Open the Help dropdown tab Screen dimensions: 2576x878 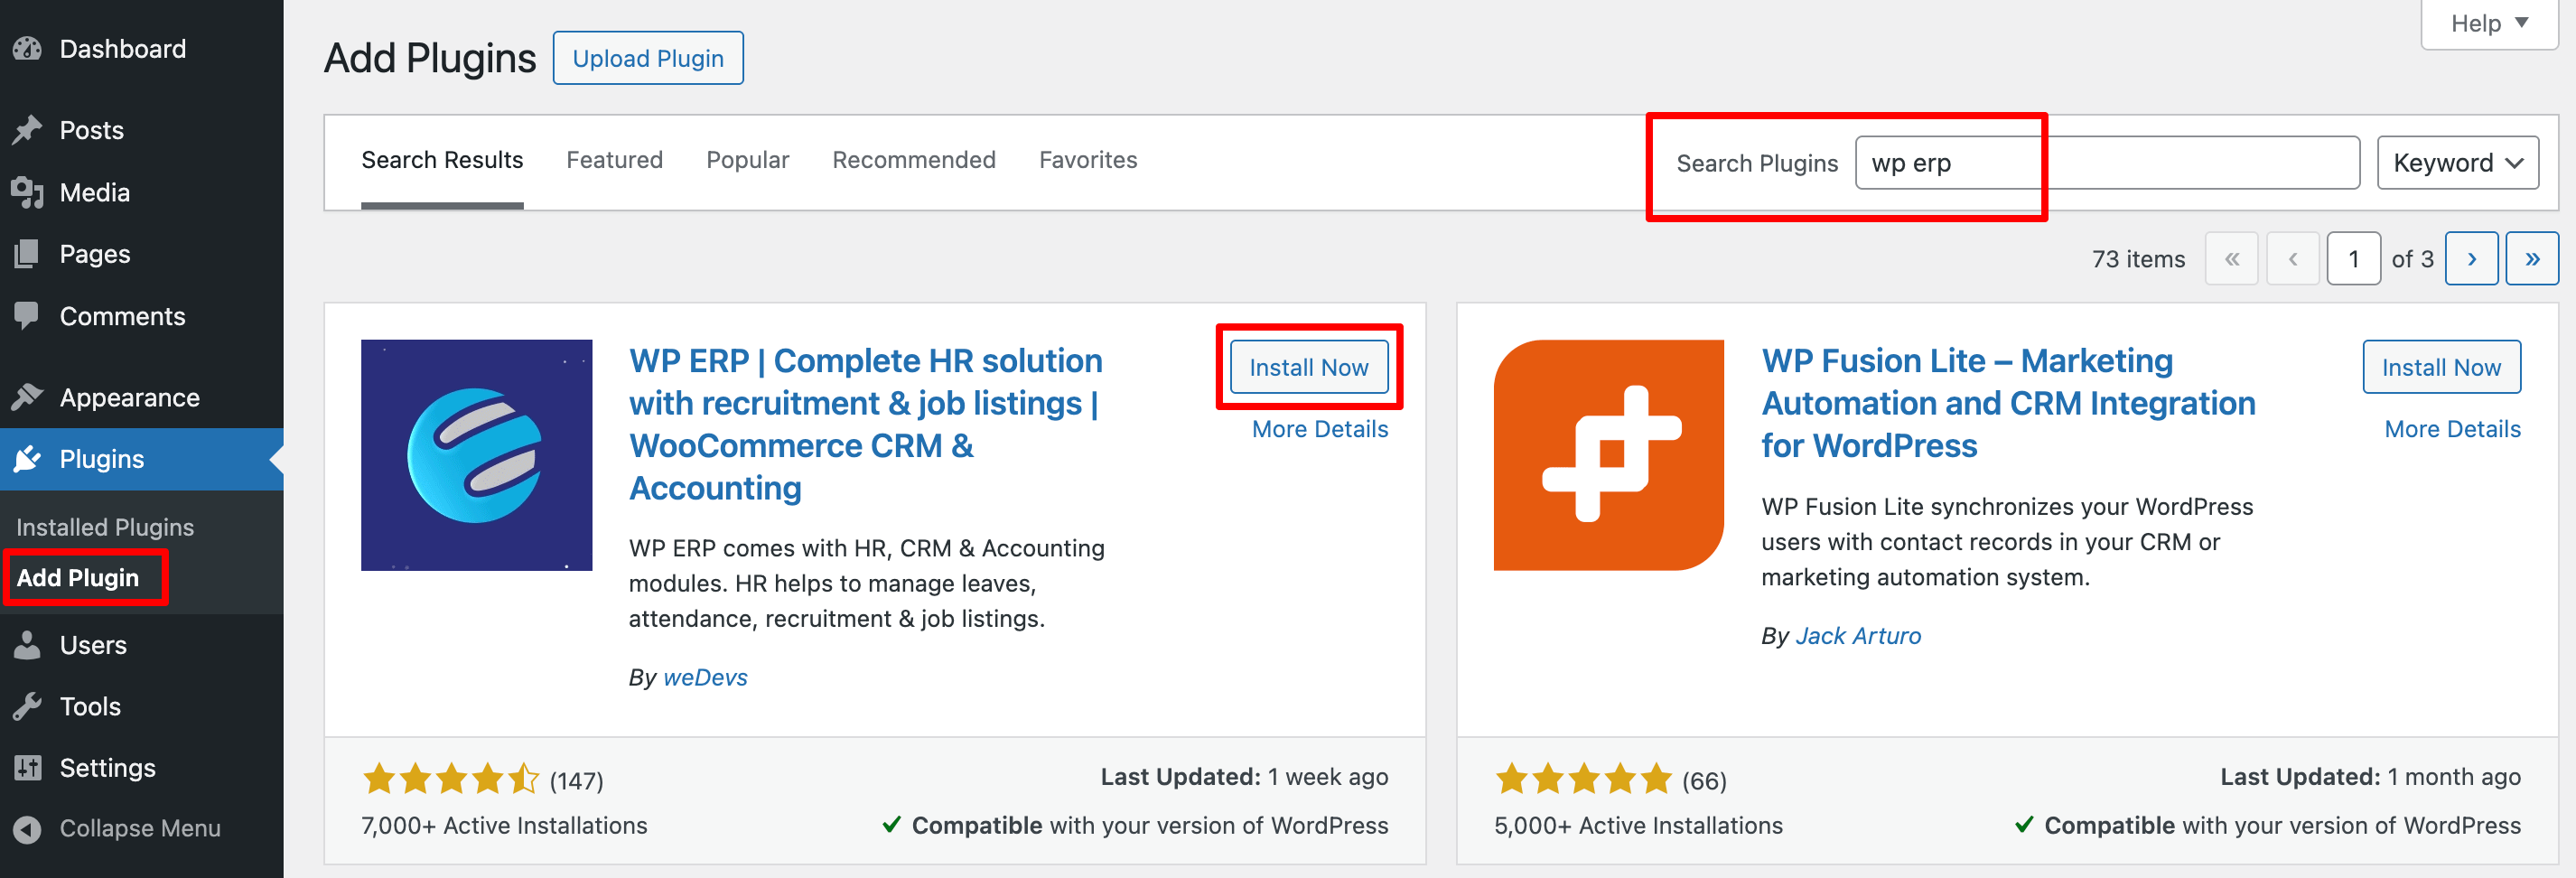pos(2488,23)
